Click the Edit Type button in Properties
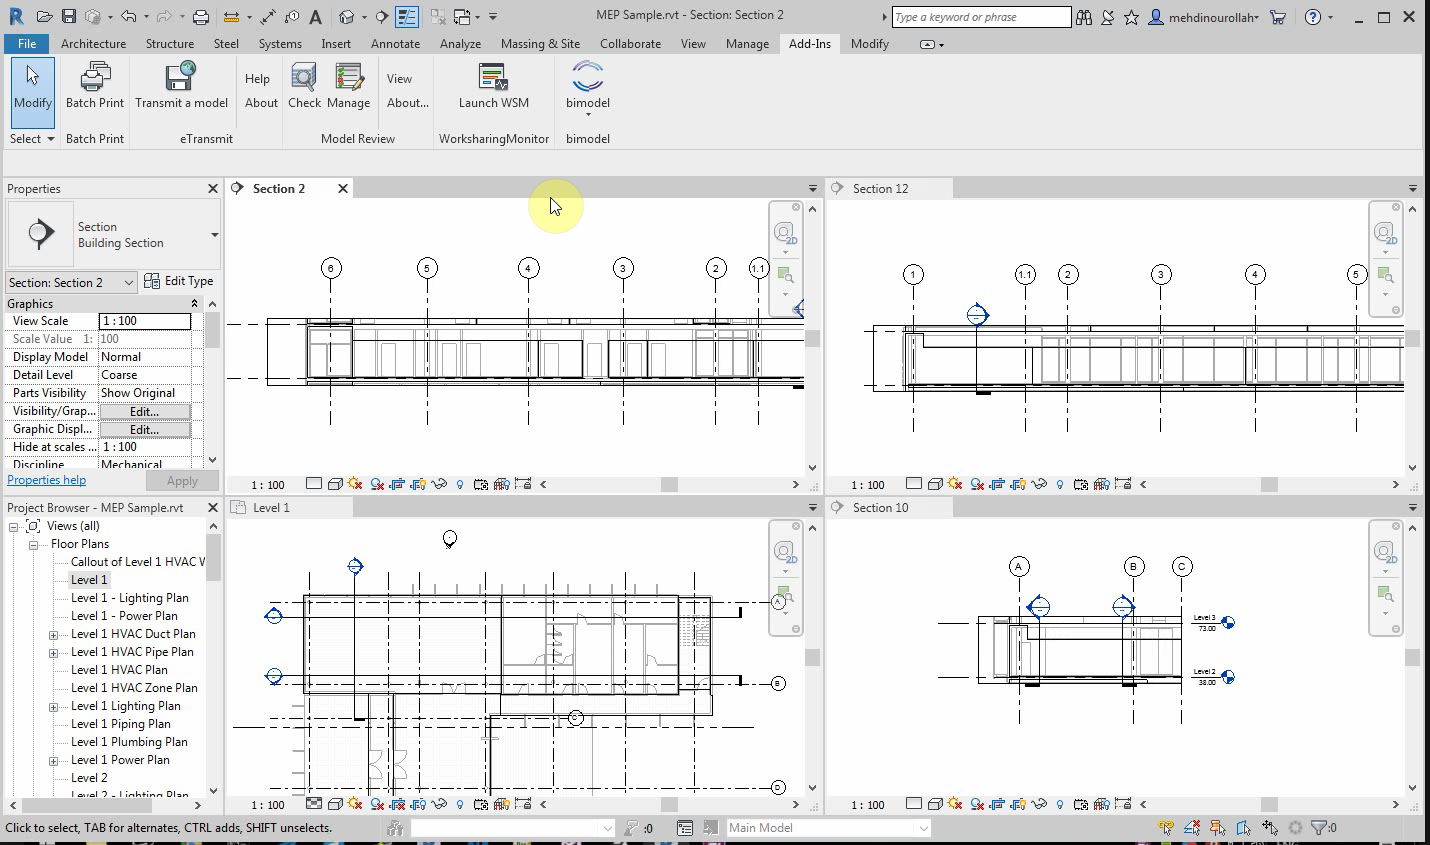 point(181,281)
